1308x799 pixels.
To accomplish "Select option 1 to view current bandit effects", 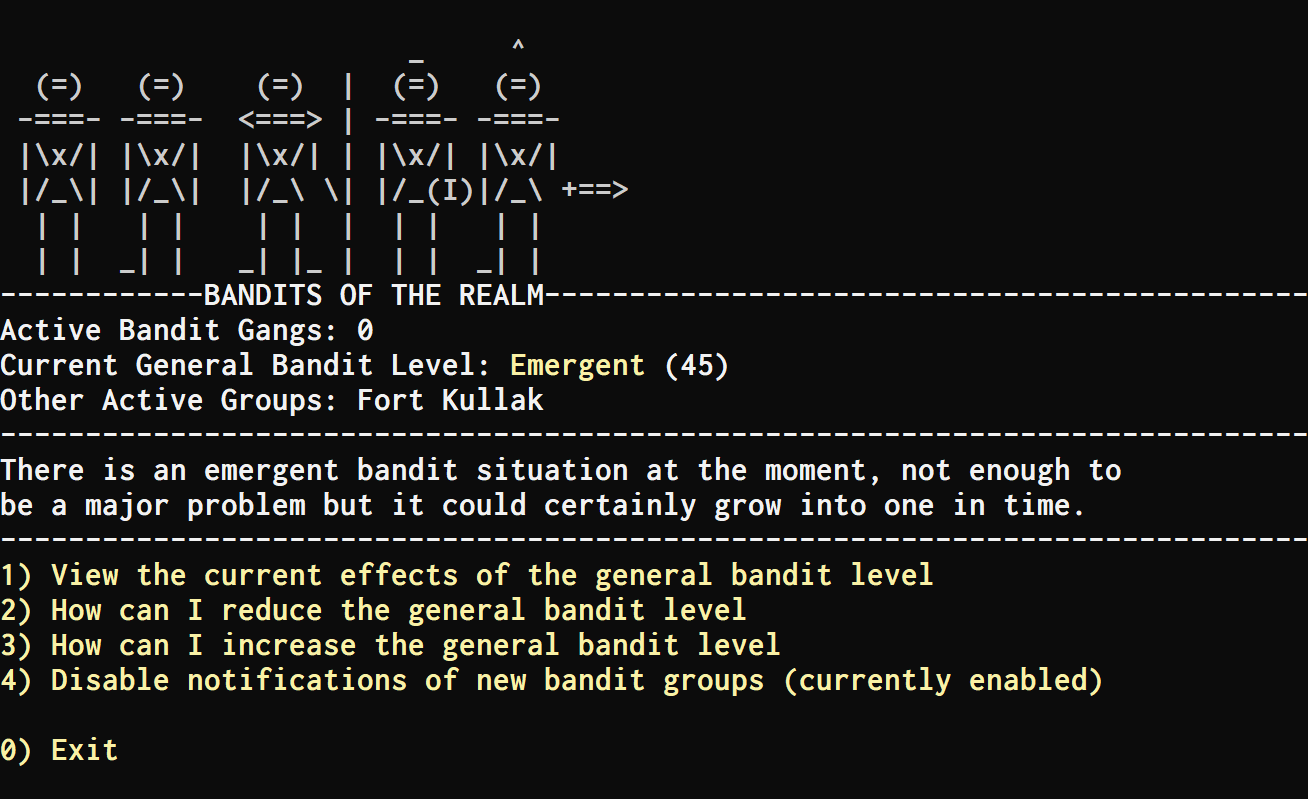I will pyautogui.click(x=467, y=576).
